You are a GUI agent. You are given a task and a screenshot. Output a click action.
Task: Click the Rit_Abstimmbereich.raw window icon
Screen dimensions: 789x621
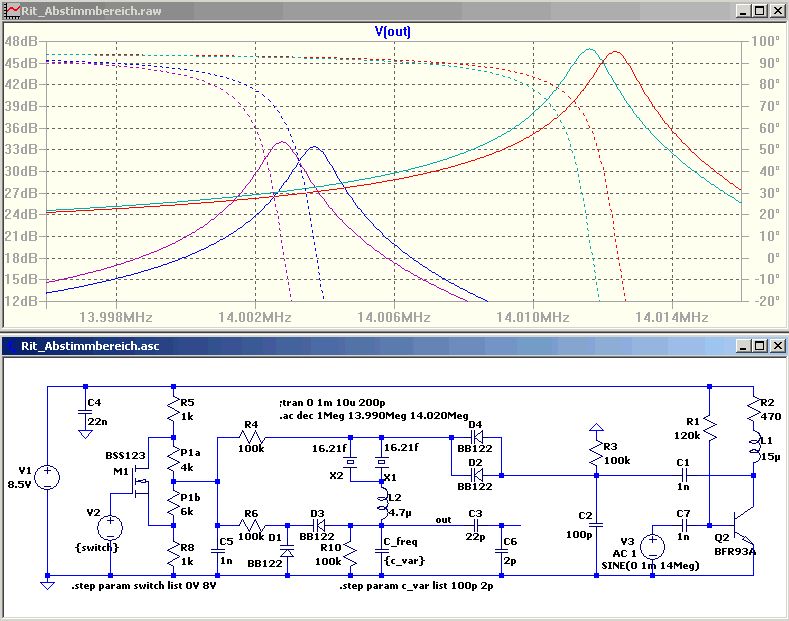tap(11, 11)
